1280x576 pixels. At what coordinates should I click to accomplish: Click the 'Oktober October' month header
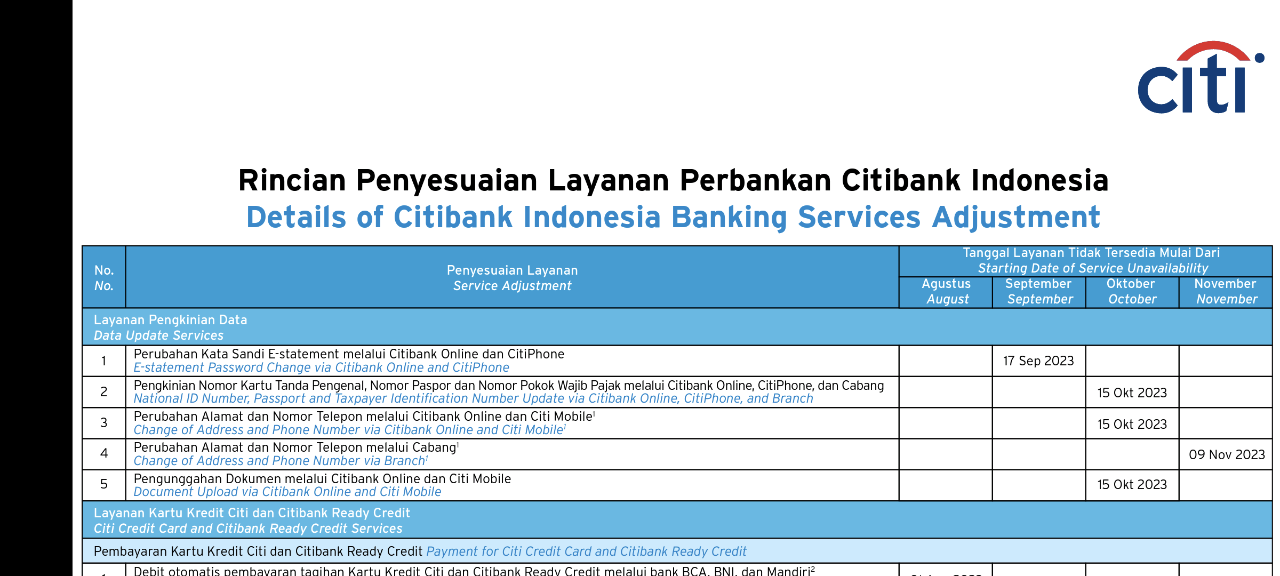point(1132,291)
